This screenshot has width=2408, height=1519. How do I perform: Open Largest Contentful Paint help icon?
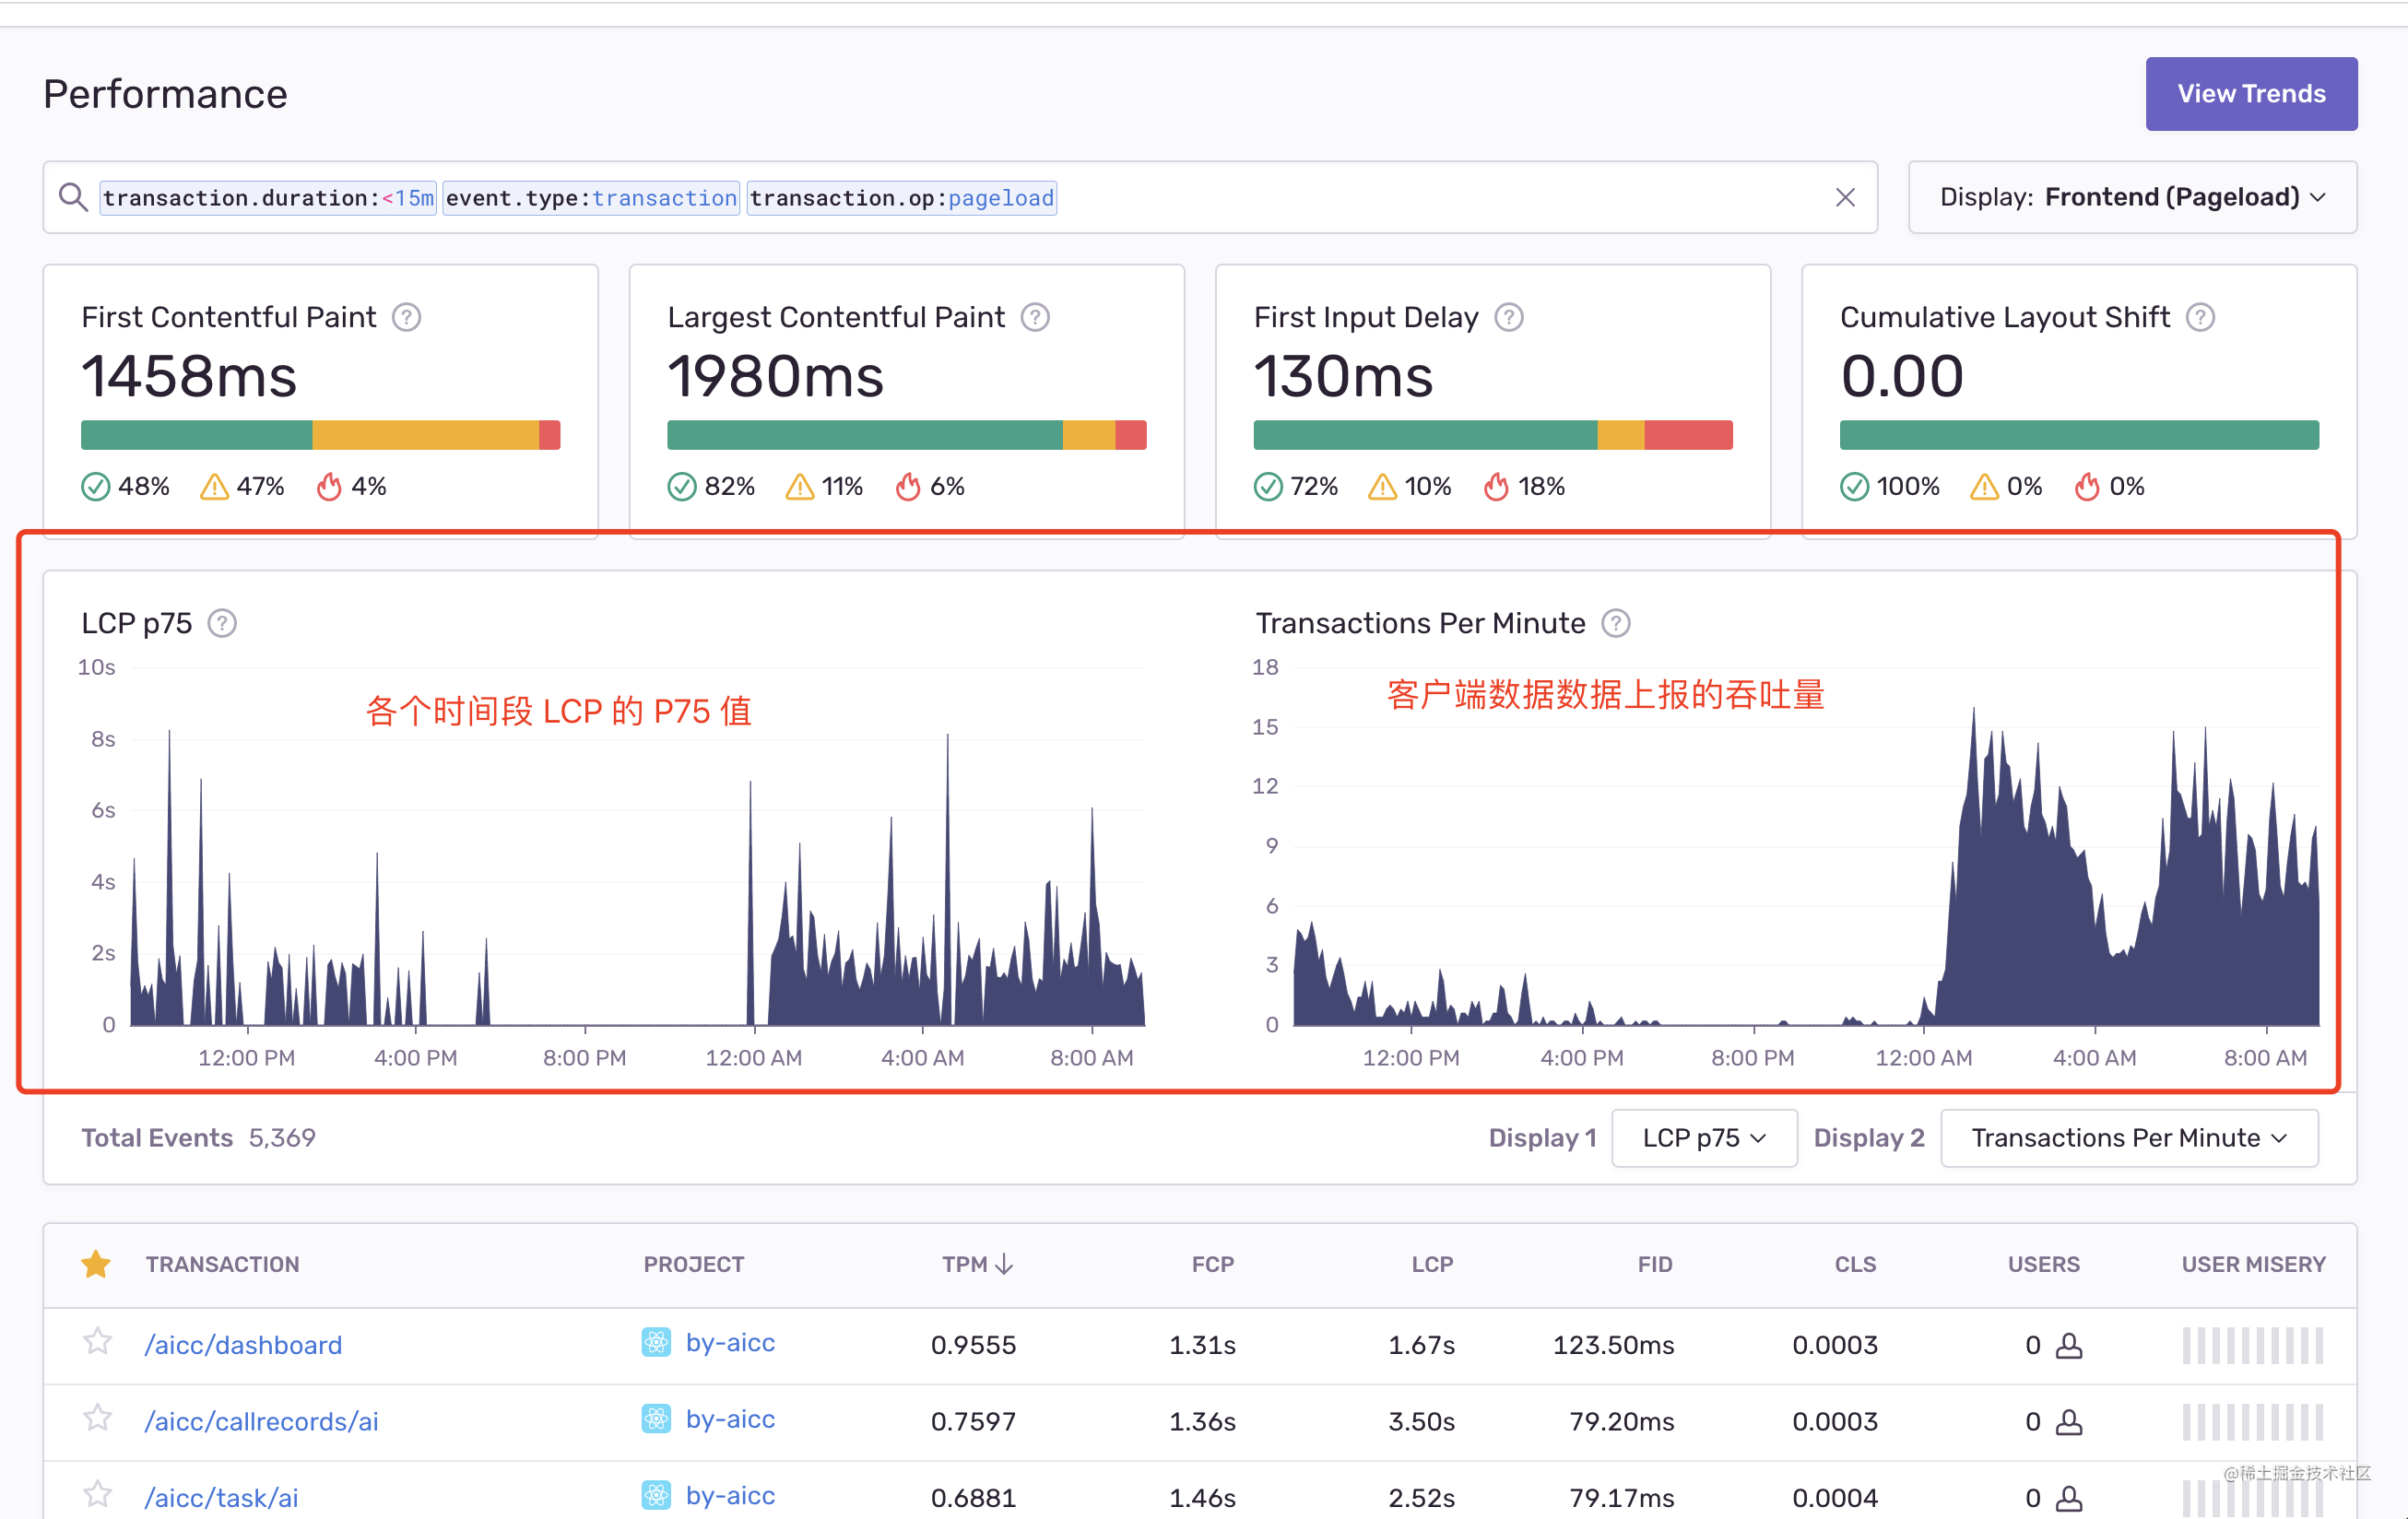pyautogui.click(x=1035, y=317)
